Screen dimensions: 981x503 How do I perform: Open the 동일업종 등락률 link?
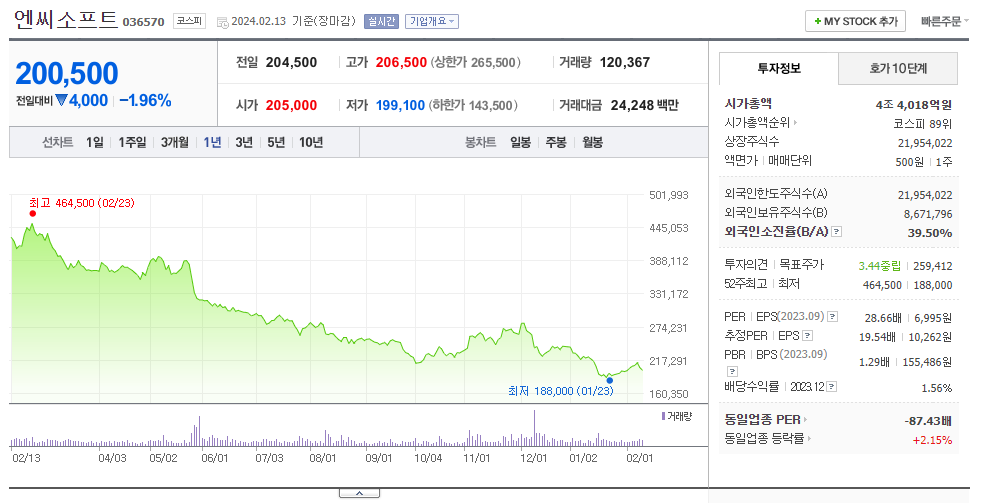tap(768, 439)
